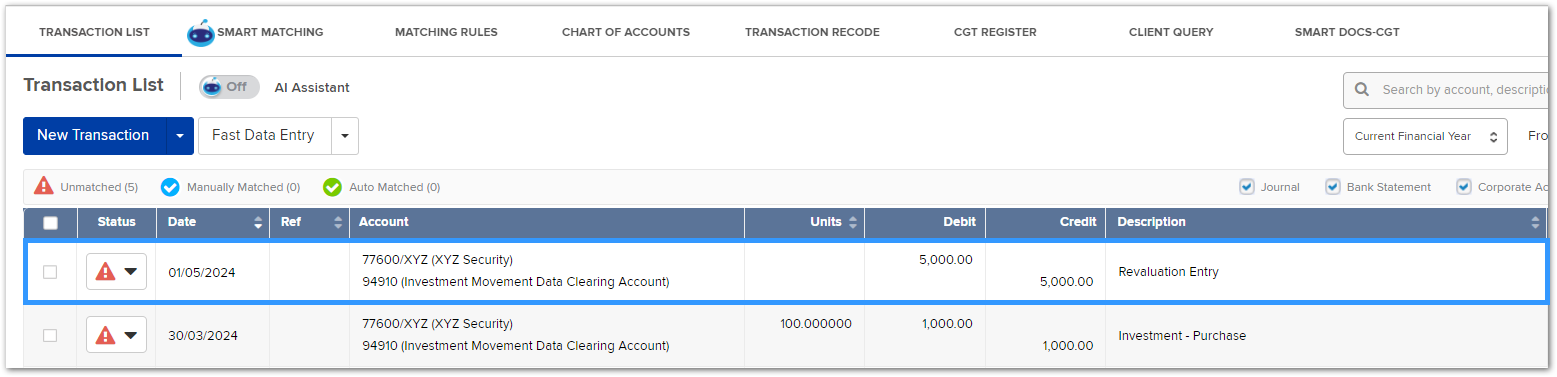This screenshot has width=1557, height=377.
Task: Switch to the Chart of Accounts tab
Action: click(626, 32)
